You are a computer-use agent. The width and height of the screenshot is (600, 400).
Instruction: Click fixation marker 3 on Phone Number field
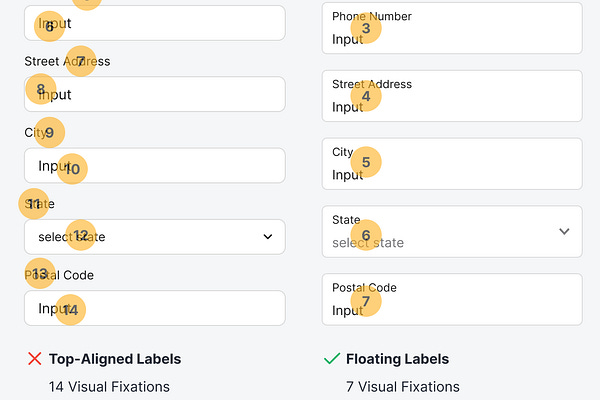click(366, 29)
